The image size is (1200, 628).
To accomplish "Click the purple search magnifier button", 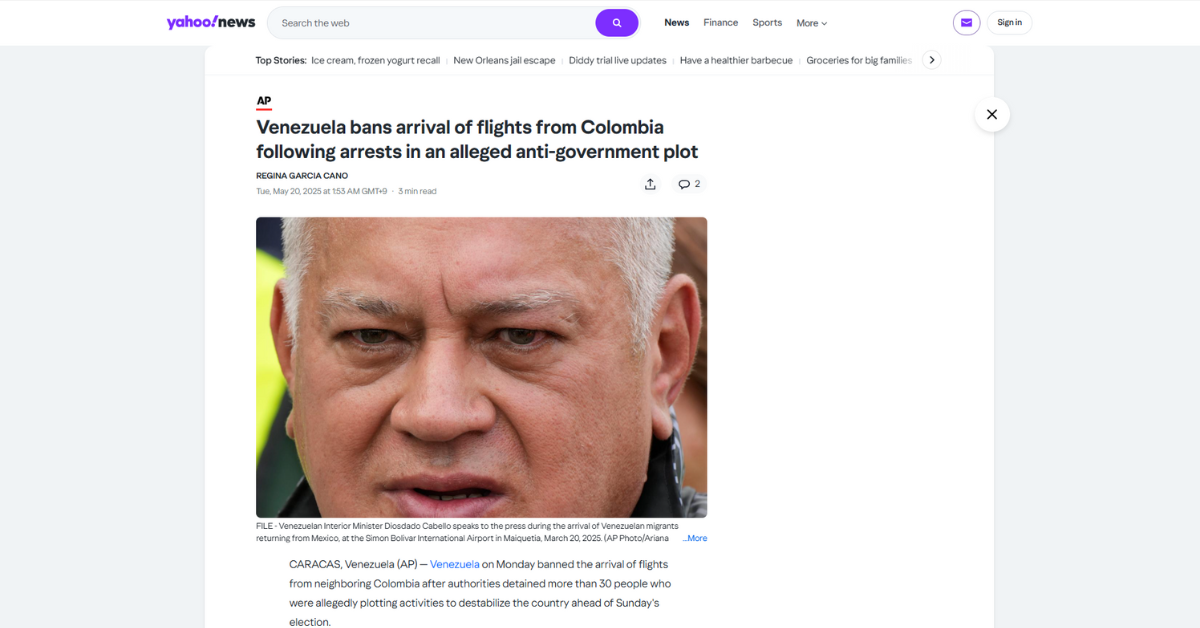I will pos(617,23).
